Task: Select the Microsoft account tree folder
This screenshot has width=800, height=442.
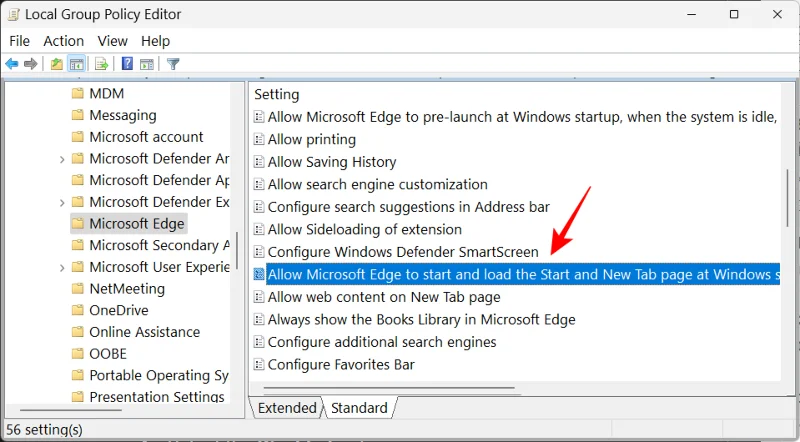Action: pyautogui.click(x=146, y=137)
